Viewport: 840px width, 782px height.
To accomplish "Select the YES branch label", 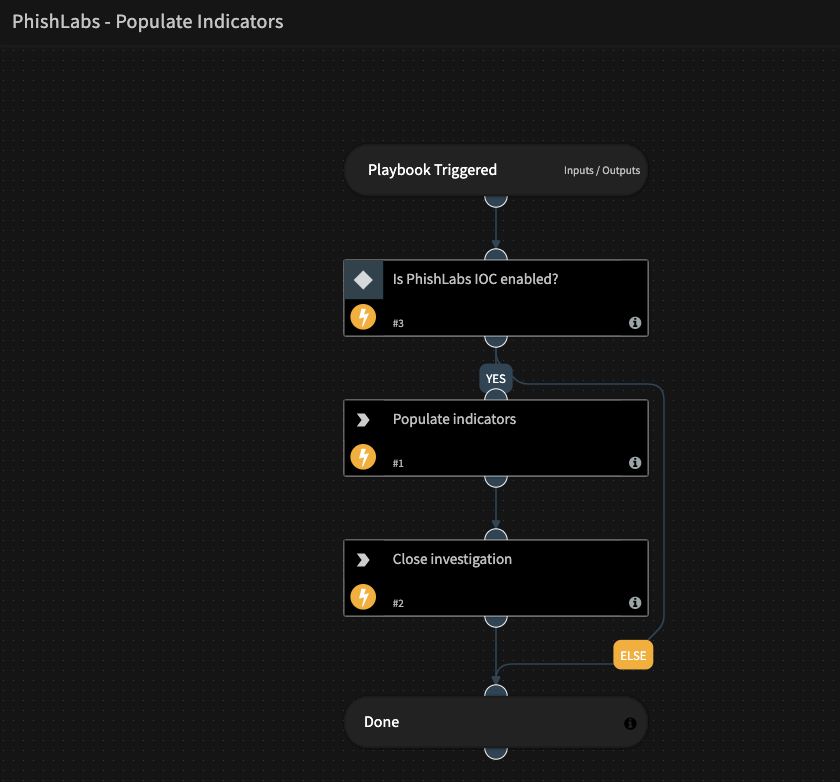I will click(495, 379).
